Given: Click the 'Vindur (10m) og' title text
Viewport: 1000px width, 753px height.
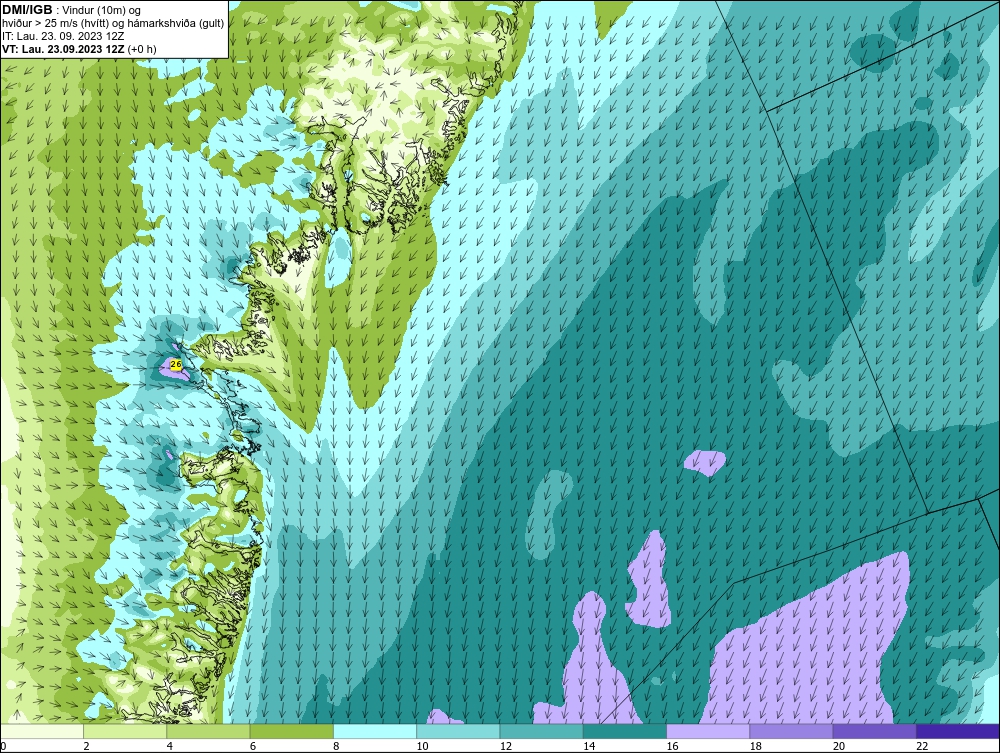Looking at the screenshot, I should point(103,10).
